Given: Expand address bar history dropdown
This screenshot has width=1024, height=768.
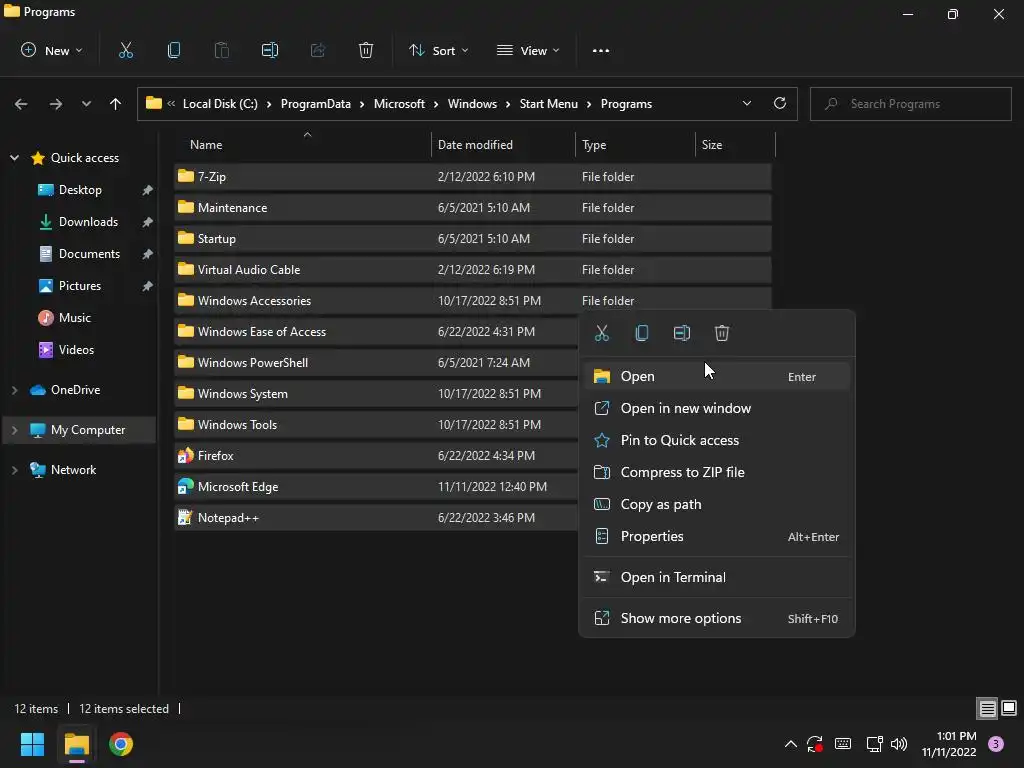Looking at the screenshot, I should (x=746, y=103).
